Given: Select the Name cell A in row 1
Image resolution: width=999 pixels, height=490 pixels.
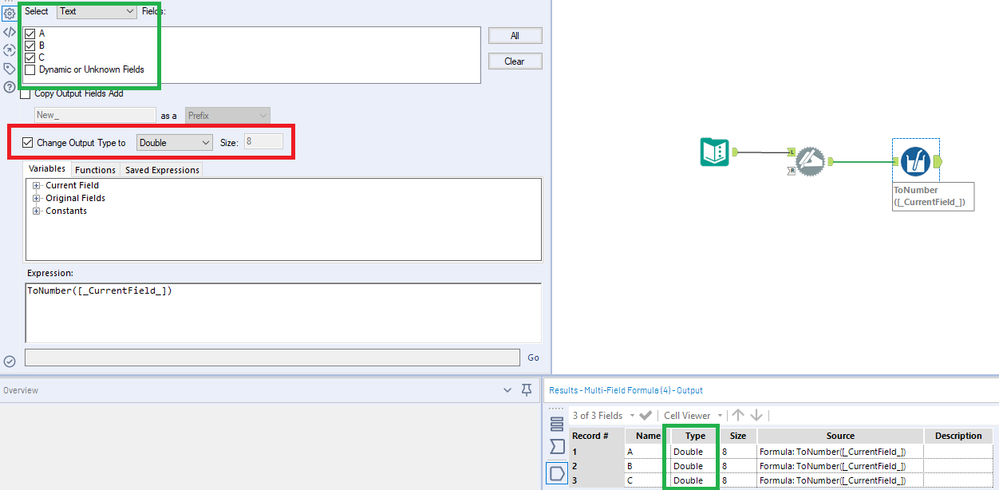Looking at the screenshot, I should click(x=647, y=451).
